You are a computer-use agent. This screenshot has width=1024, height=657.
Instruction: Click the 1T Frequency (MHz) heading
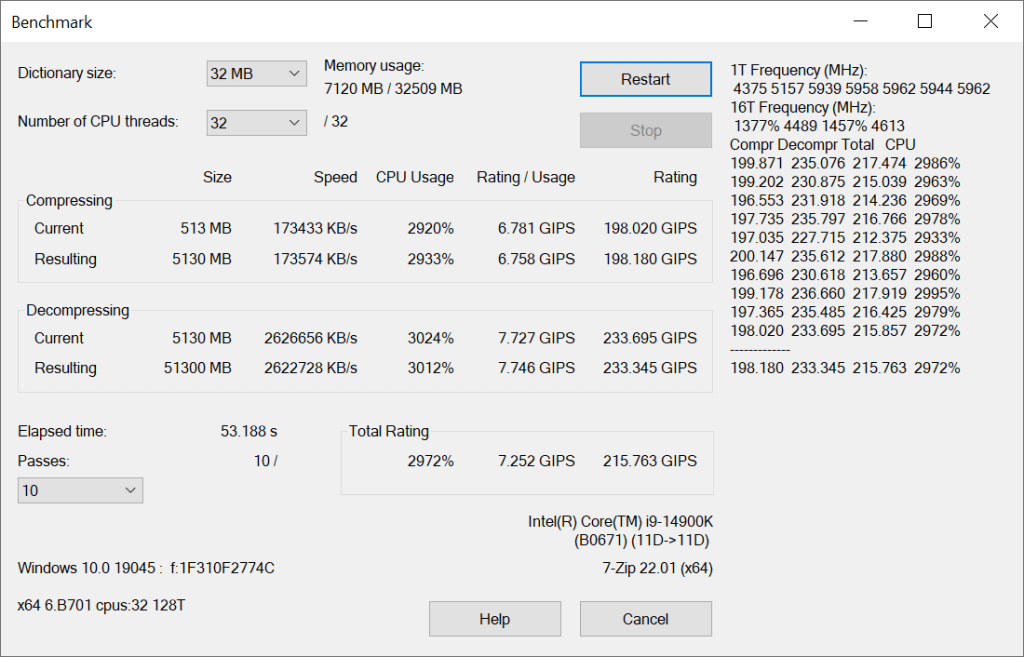[799, 71]
